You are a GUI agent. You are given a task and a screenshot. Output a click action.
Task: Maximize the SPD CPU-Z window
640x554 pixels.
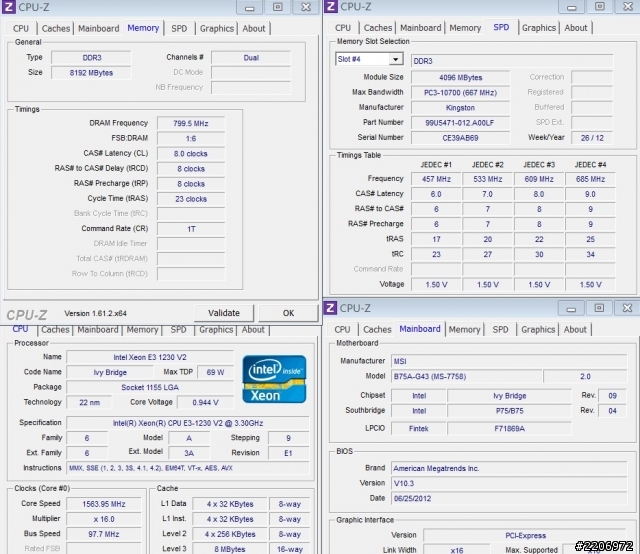tap(599, 7)
